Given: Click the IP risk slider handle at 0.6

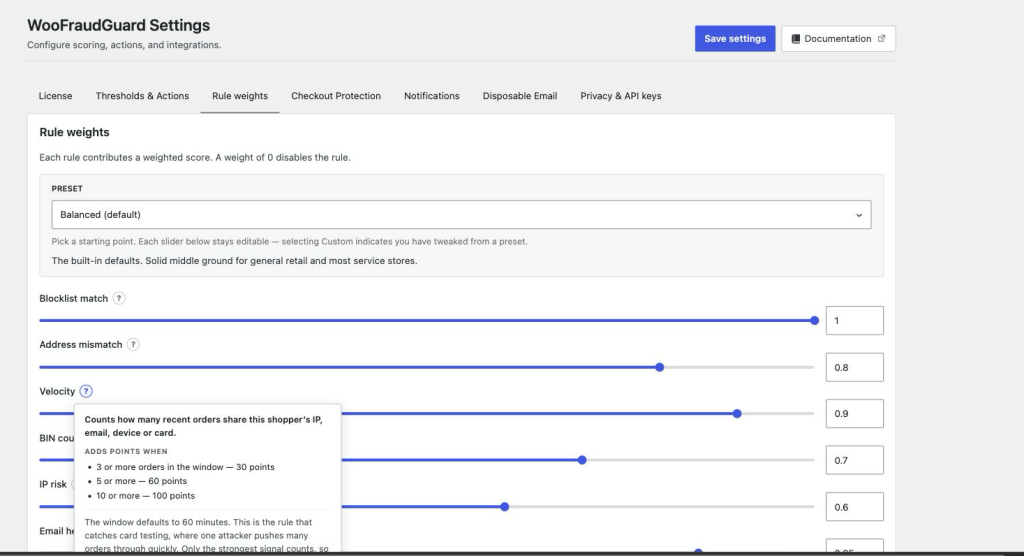Looking at the screenshot, I should (505, 507).
